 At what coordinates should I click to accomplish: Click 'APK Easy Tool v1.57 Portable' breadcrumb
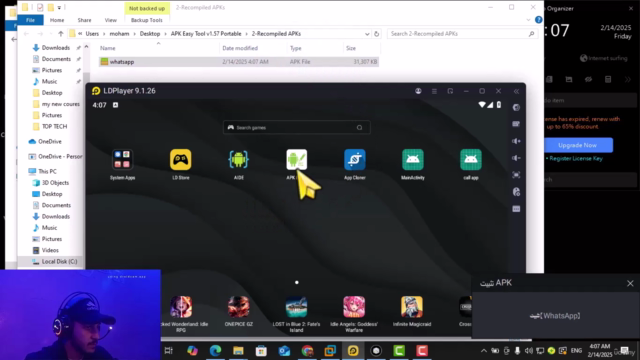[206, 34]
